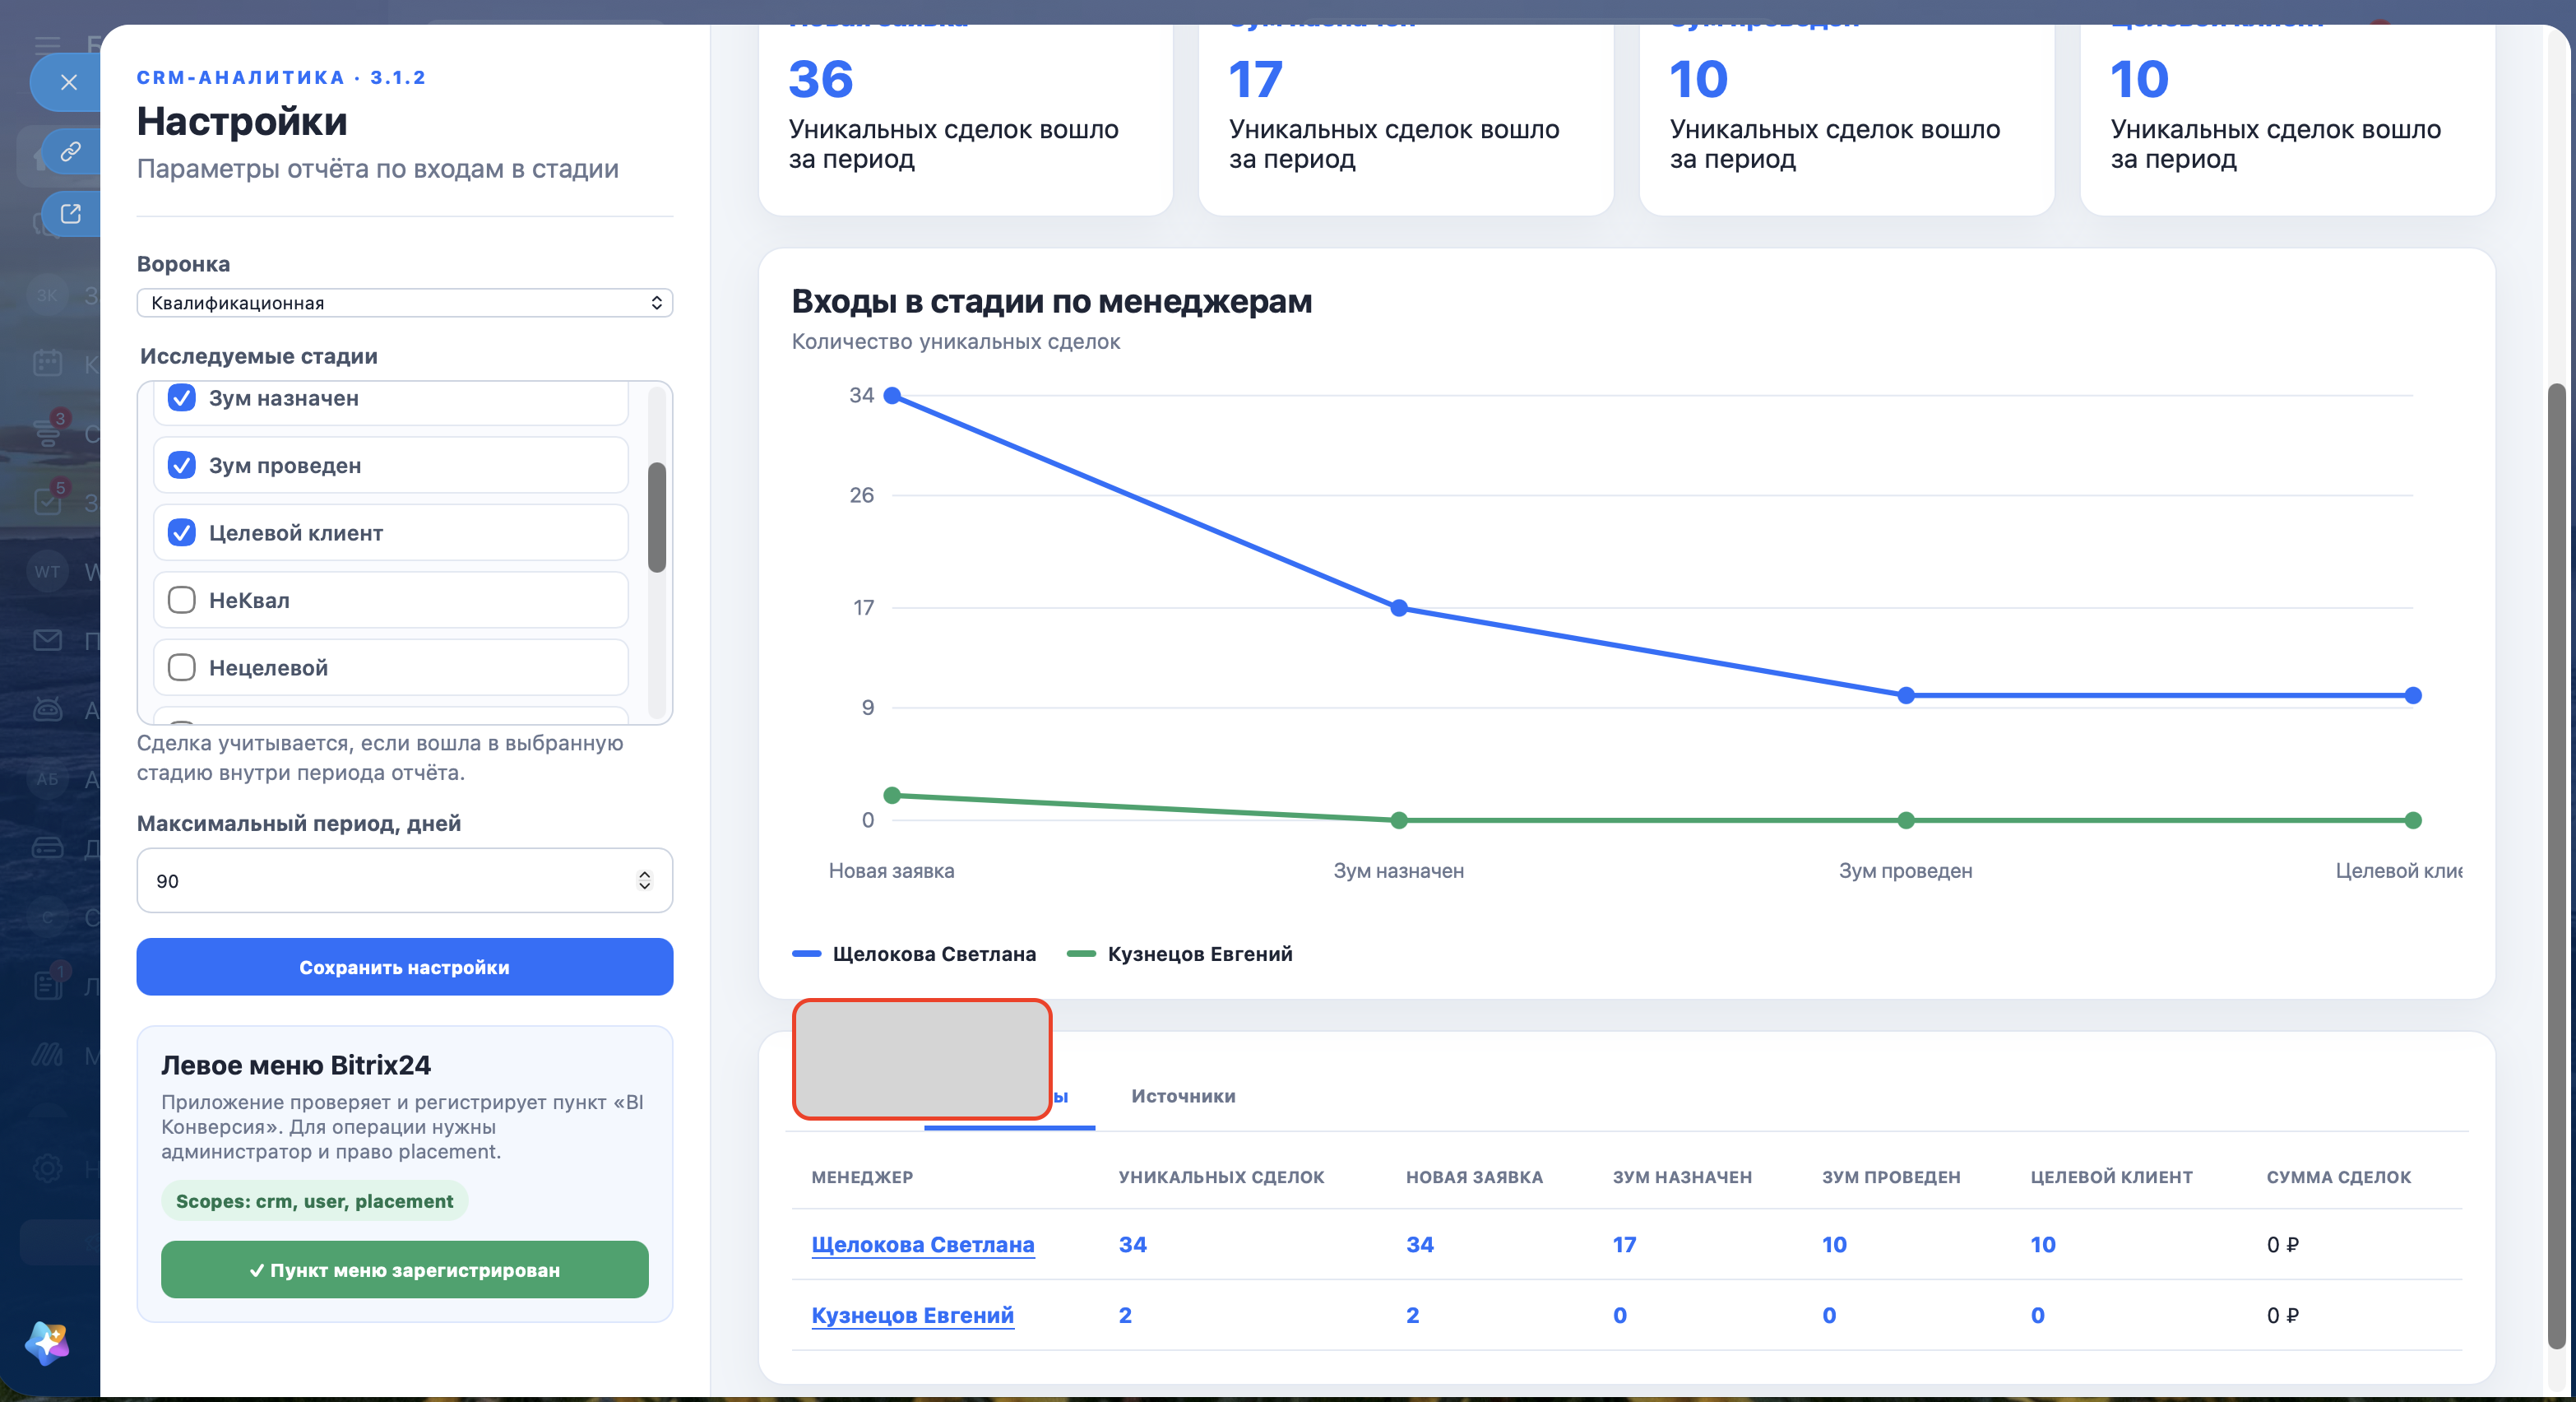Open the calendar icon in left sidebar
Viewport: 2576px width, 1402px height.
click(x=47, y=363)
